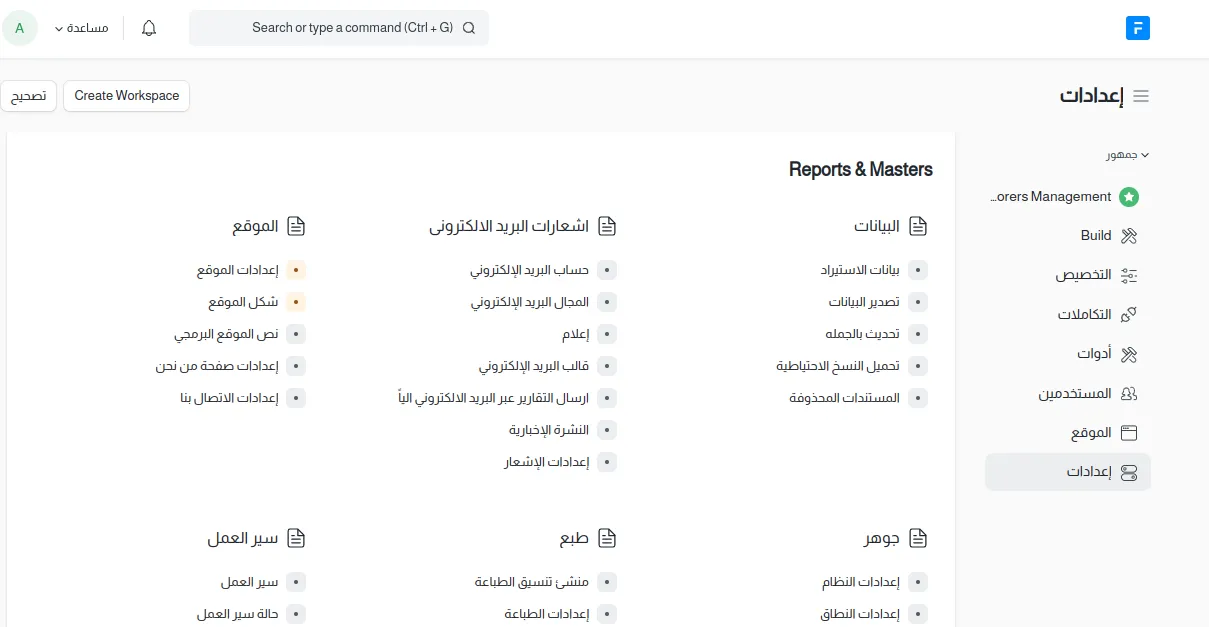Open إعدادات النظام link

click(860, 582)
